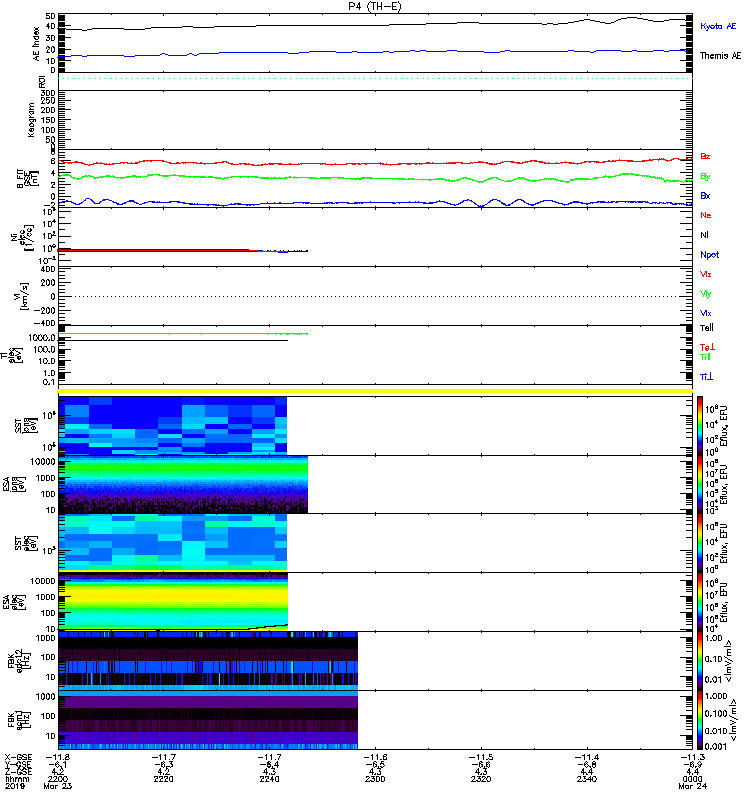Click the "hhmm" time axis label

17,779
